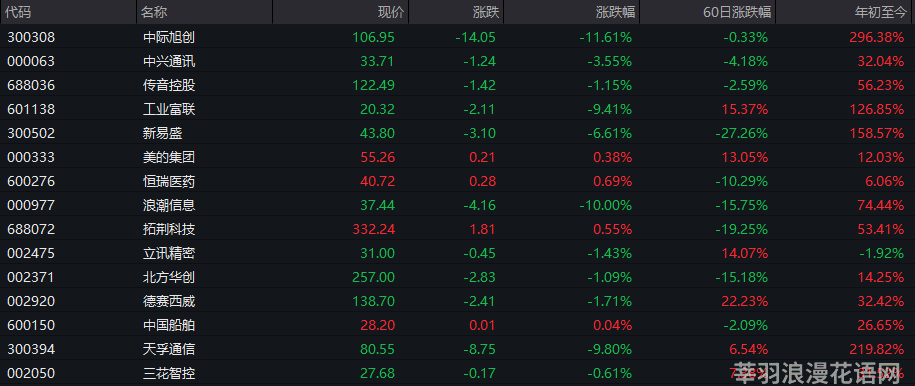915x386 pixels.
Task: Select year-to-date value 296.38%
Action: point(876,37)
